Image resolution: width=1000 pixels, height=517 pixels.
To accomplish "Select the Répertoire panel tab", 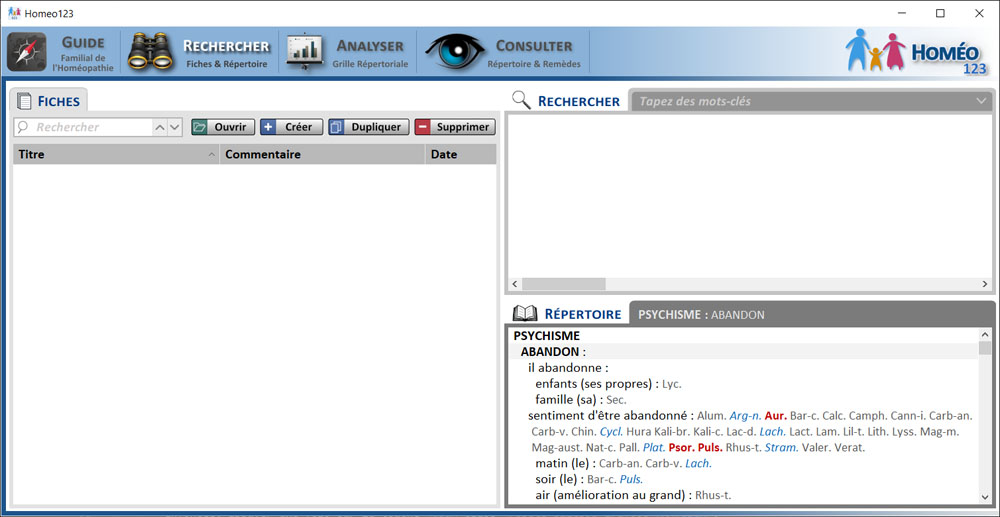I will point(567,314).
